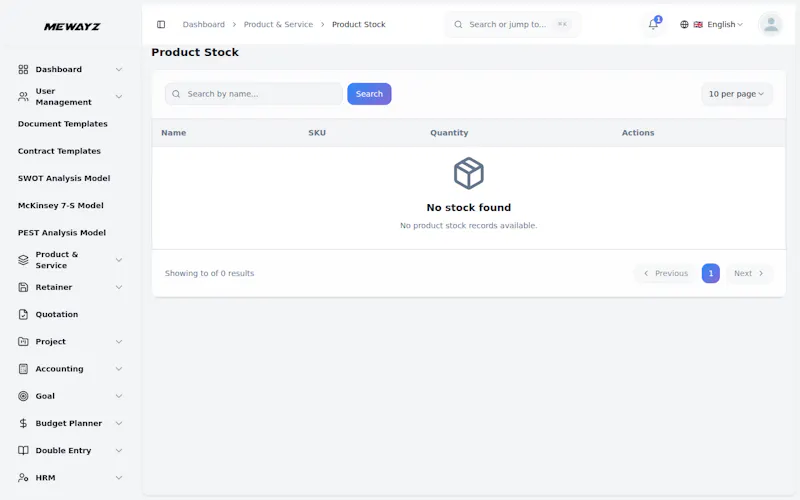Screen dimensions: 800x500
Task: Click the Actions column header
Action: (638, 133)
